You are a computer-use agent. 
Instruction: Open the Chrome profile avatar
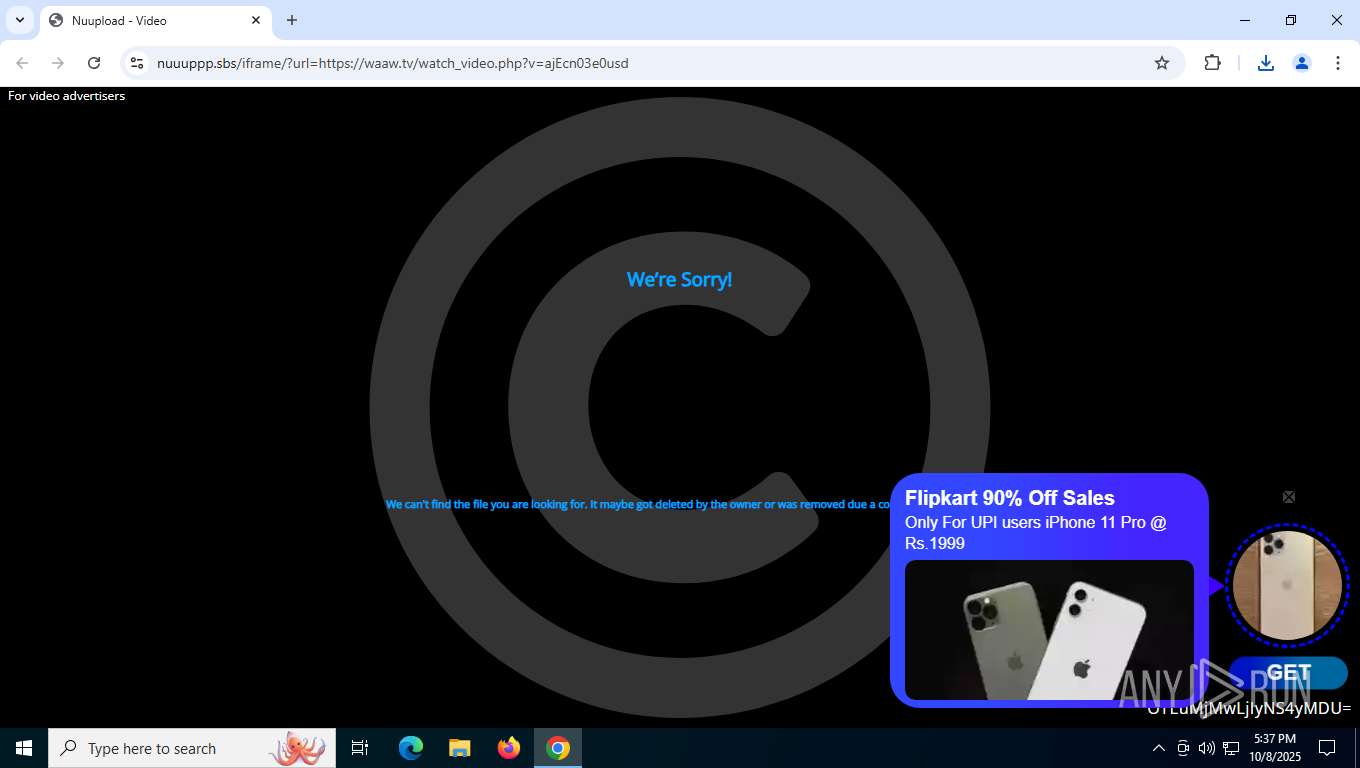tap(1302, 63)
